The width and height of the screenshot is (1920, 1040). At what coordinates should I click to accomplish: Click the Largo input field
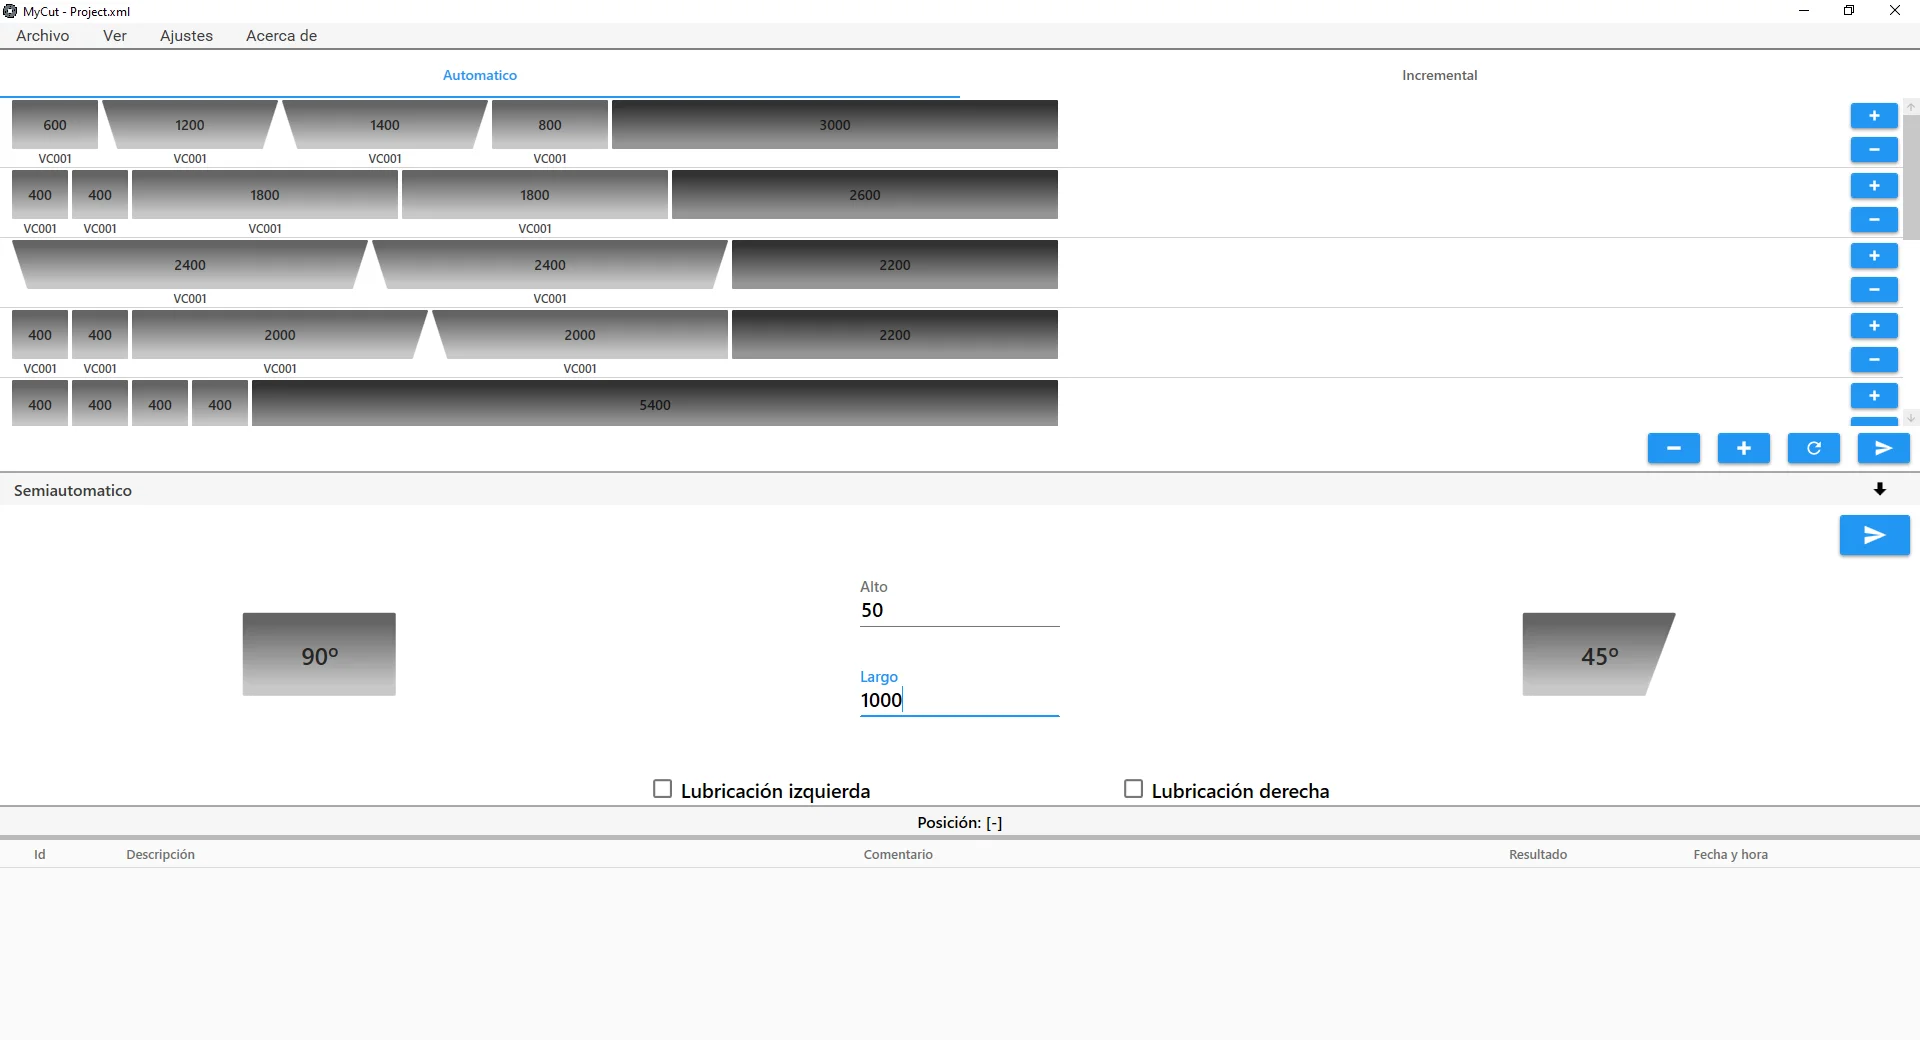pos(959,701)
